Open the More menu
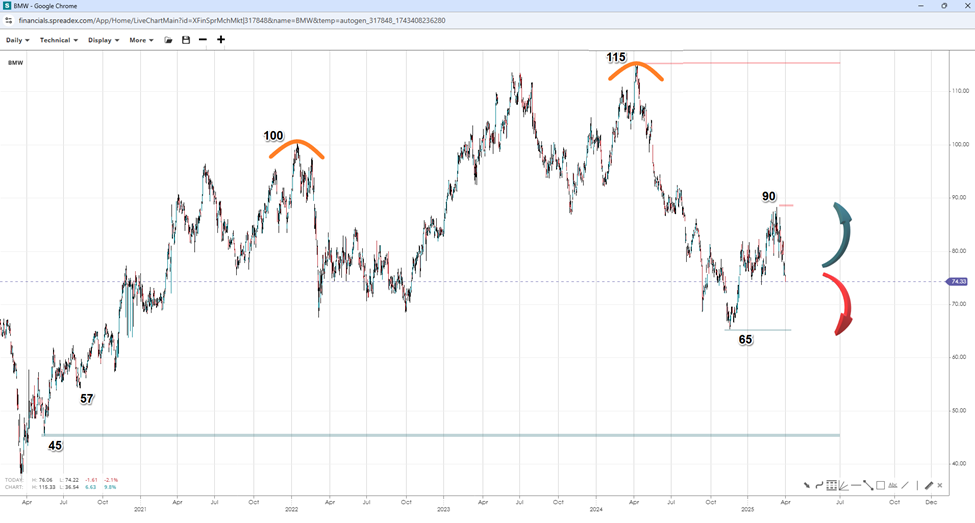This screenshot has height=523, width=975. pyautogui.click(x=141, y=40)
